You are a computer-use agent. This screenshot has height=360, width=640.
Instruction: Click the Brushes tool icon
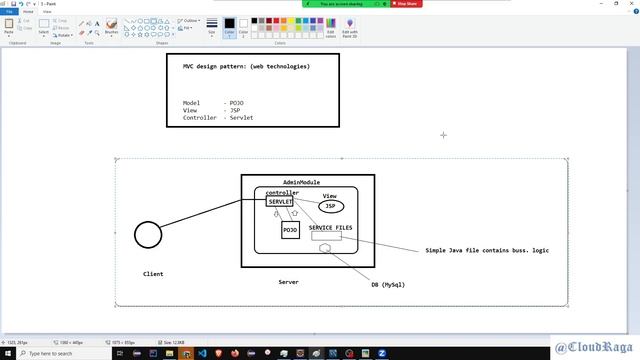(111, 24)
